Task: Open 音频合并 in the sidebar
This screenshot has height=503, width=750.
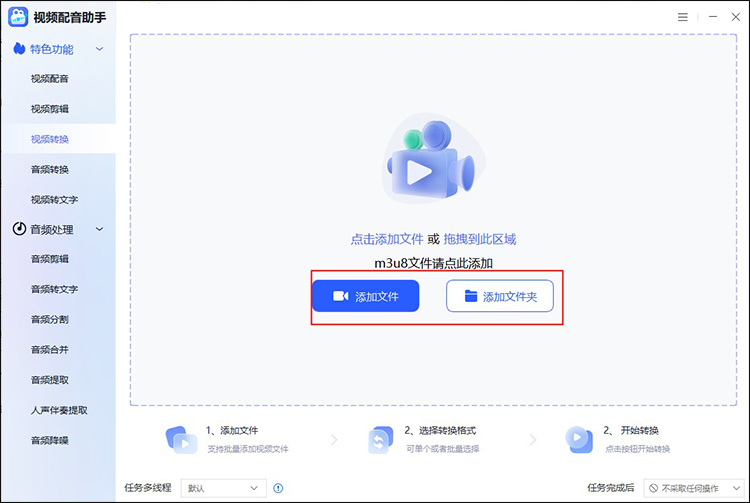Action: (x=50, y=350)
